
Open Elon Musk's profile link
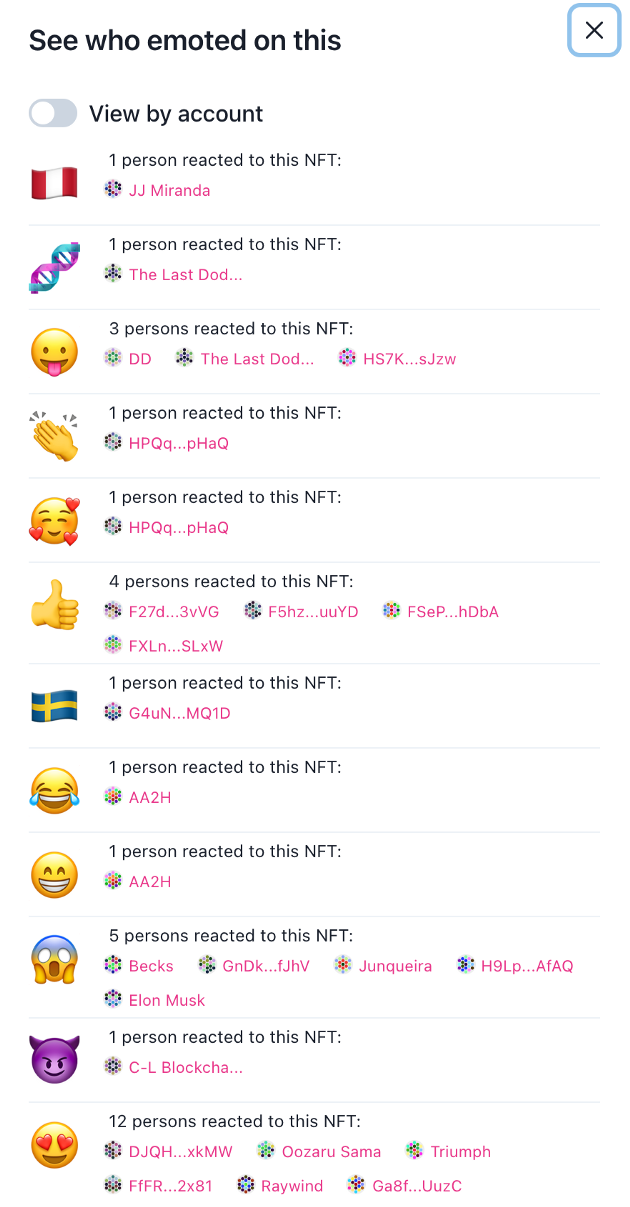166,1000
